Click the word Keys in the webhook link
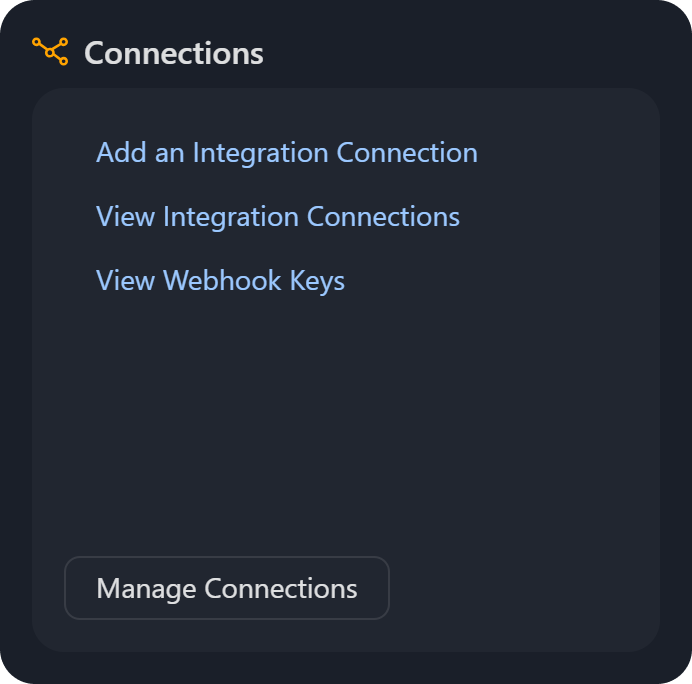This screenshot has height=684, width=692. pos(317,281)
